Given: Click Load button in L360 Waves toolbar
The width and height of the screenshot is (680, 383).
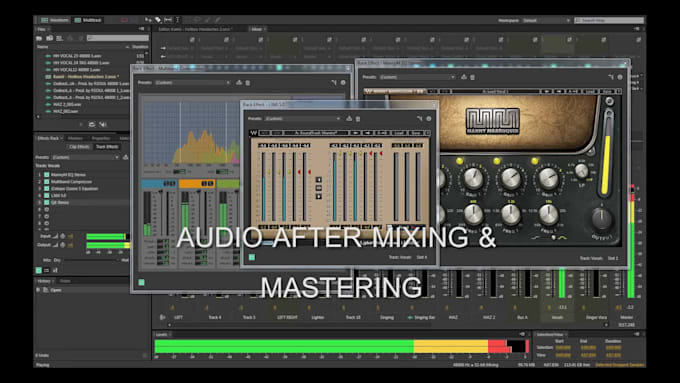Looking at the screenshot, I should pyautogui.click(x=399, y=133).
